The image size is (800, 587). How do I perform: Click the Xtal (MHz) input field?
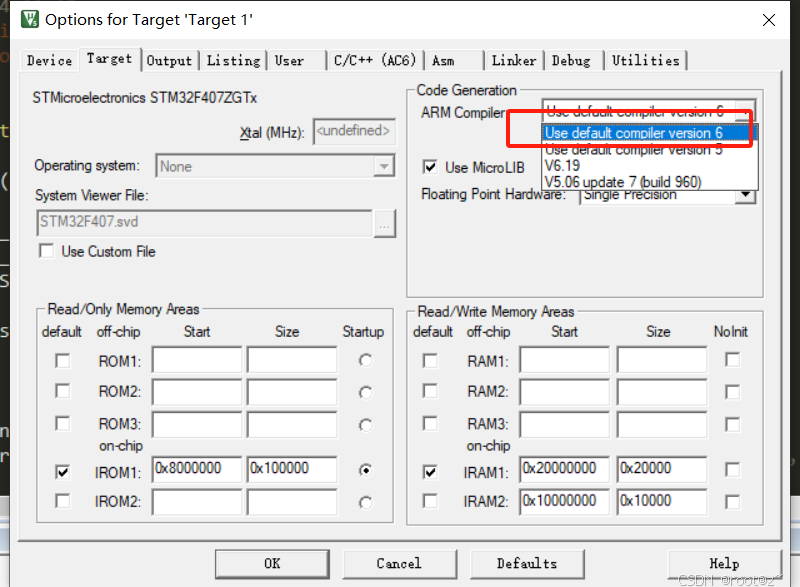click(x=354, y=132)
